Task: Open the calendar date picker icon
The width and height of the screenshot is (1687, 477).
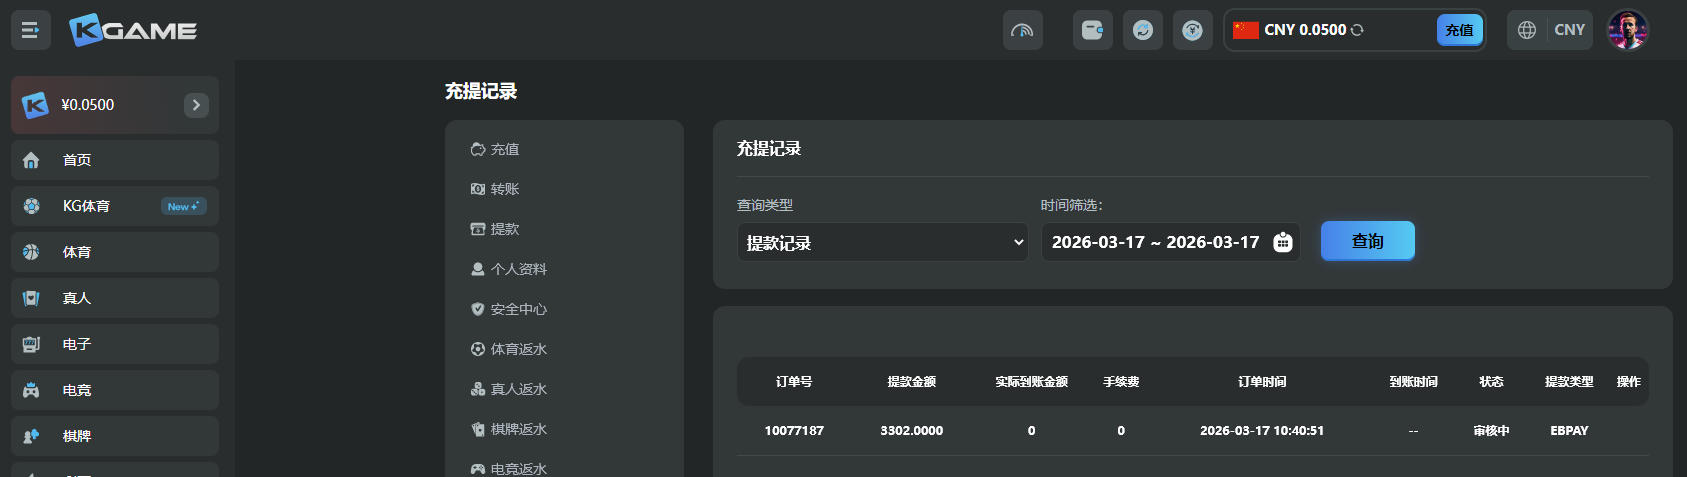Action: pos(1283,242)
